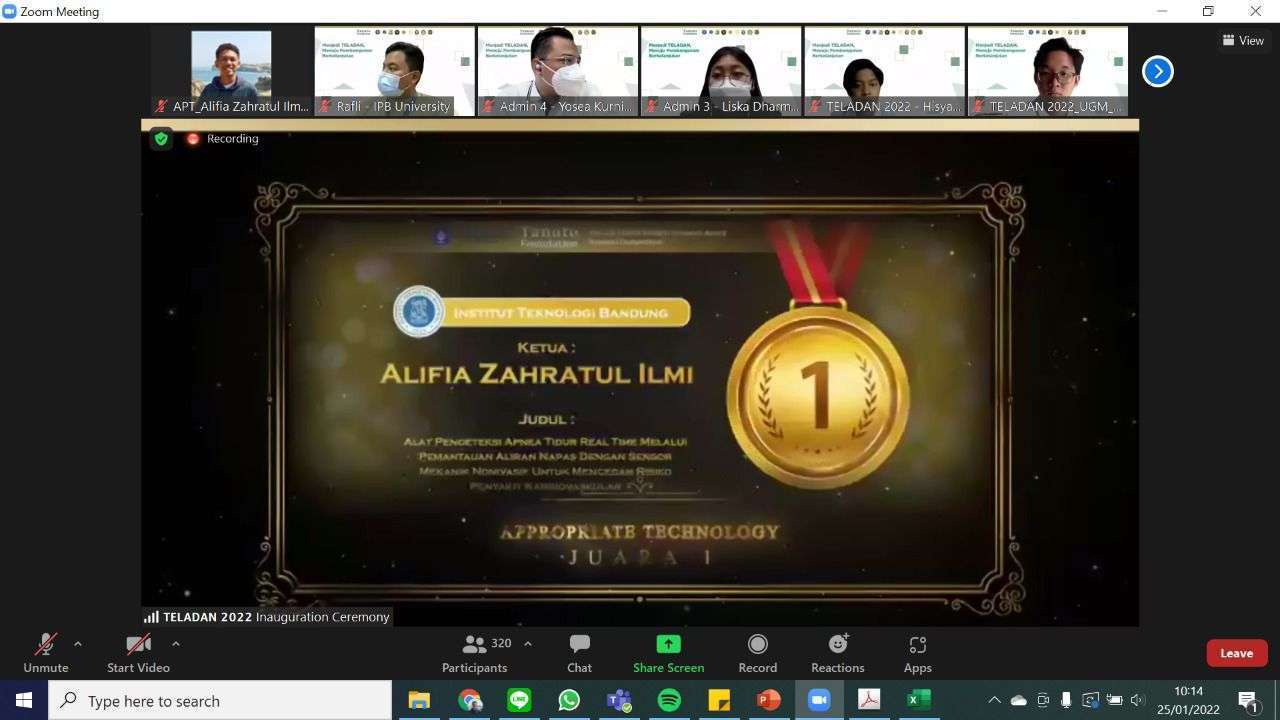
Task: Open Spotify from the taskbar
Action: 669,700
